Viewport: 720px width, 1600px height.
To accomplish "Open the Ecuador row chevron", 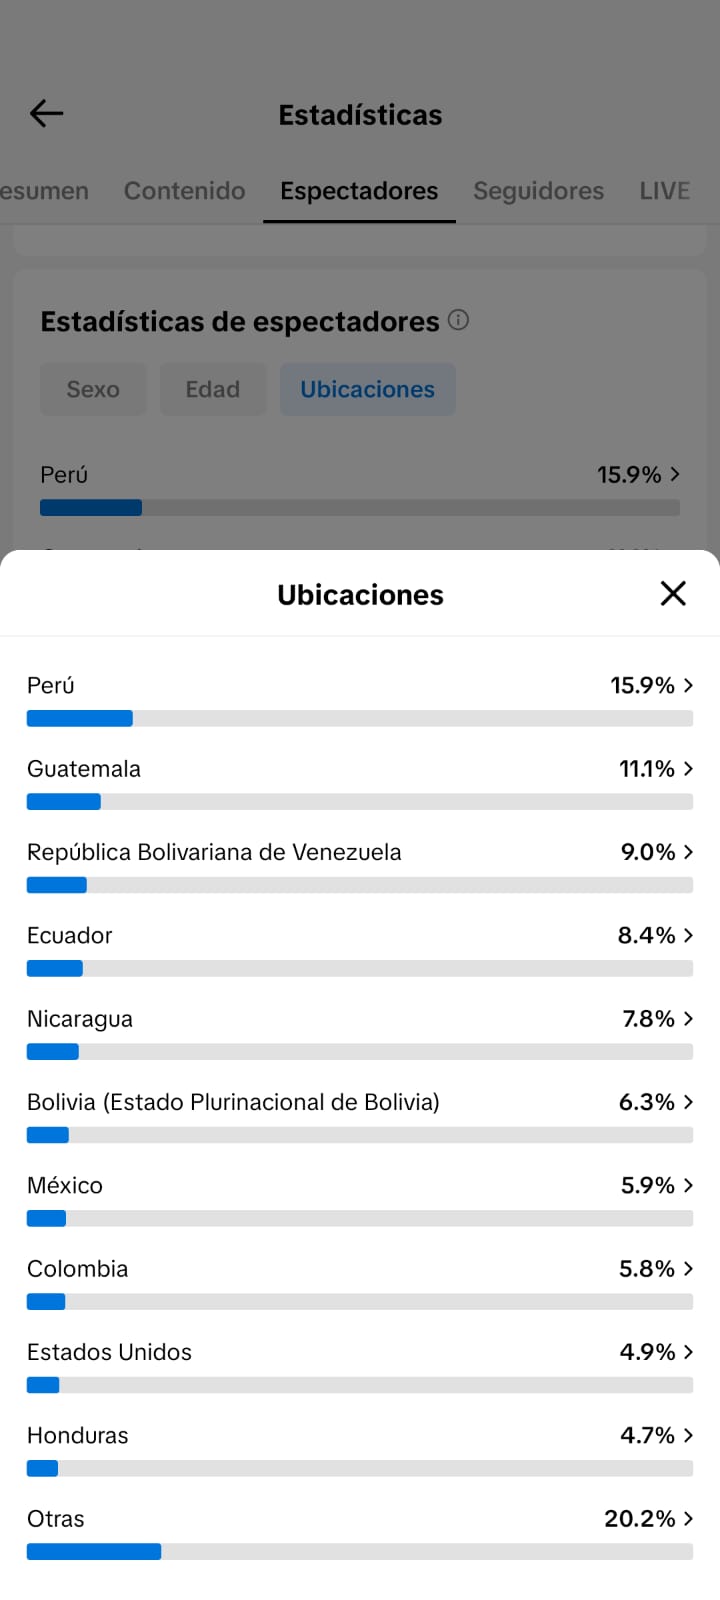I will coord(688,935).
